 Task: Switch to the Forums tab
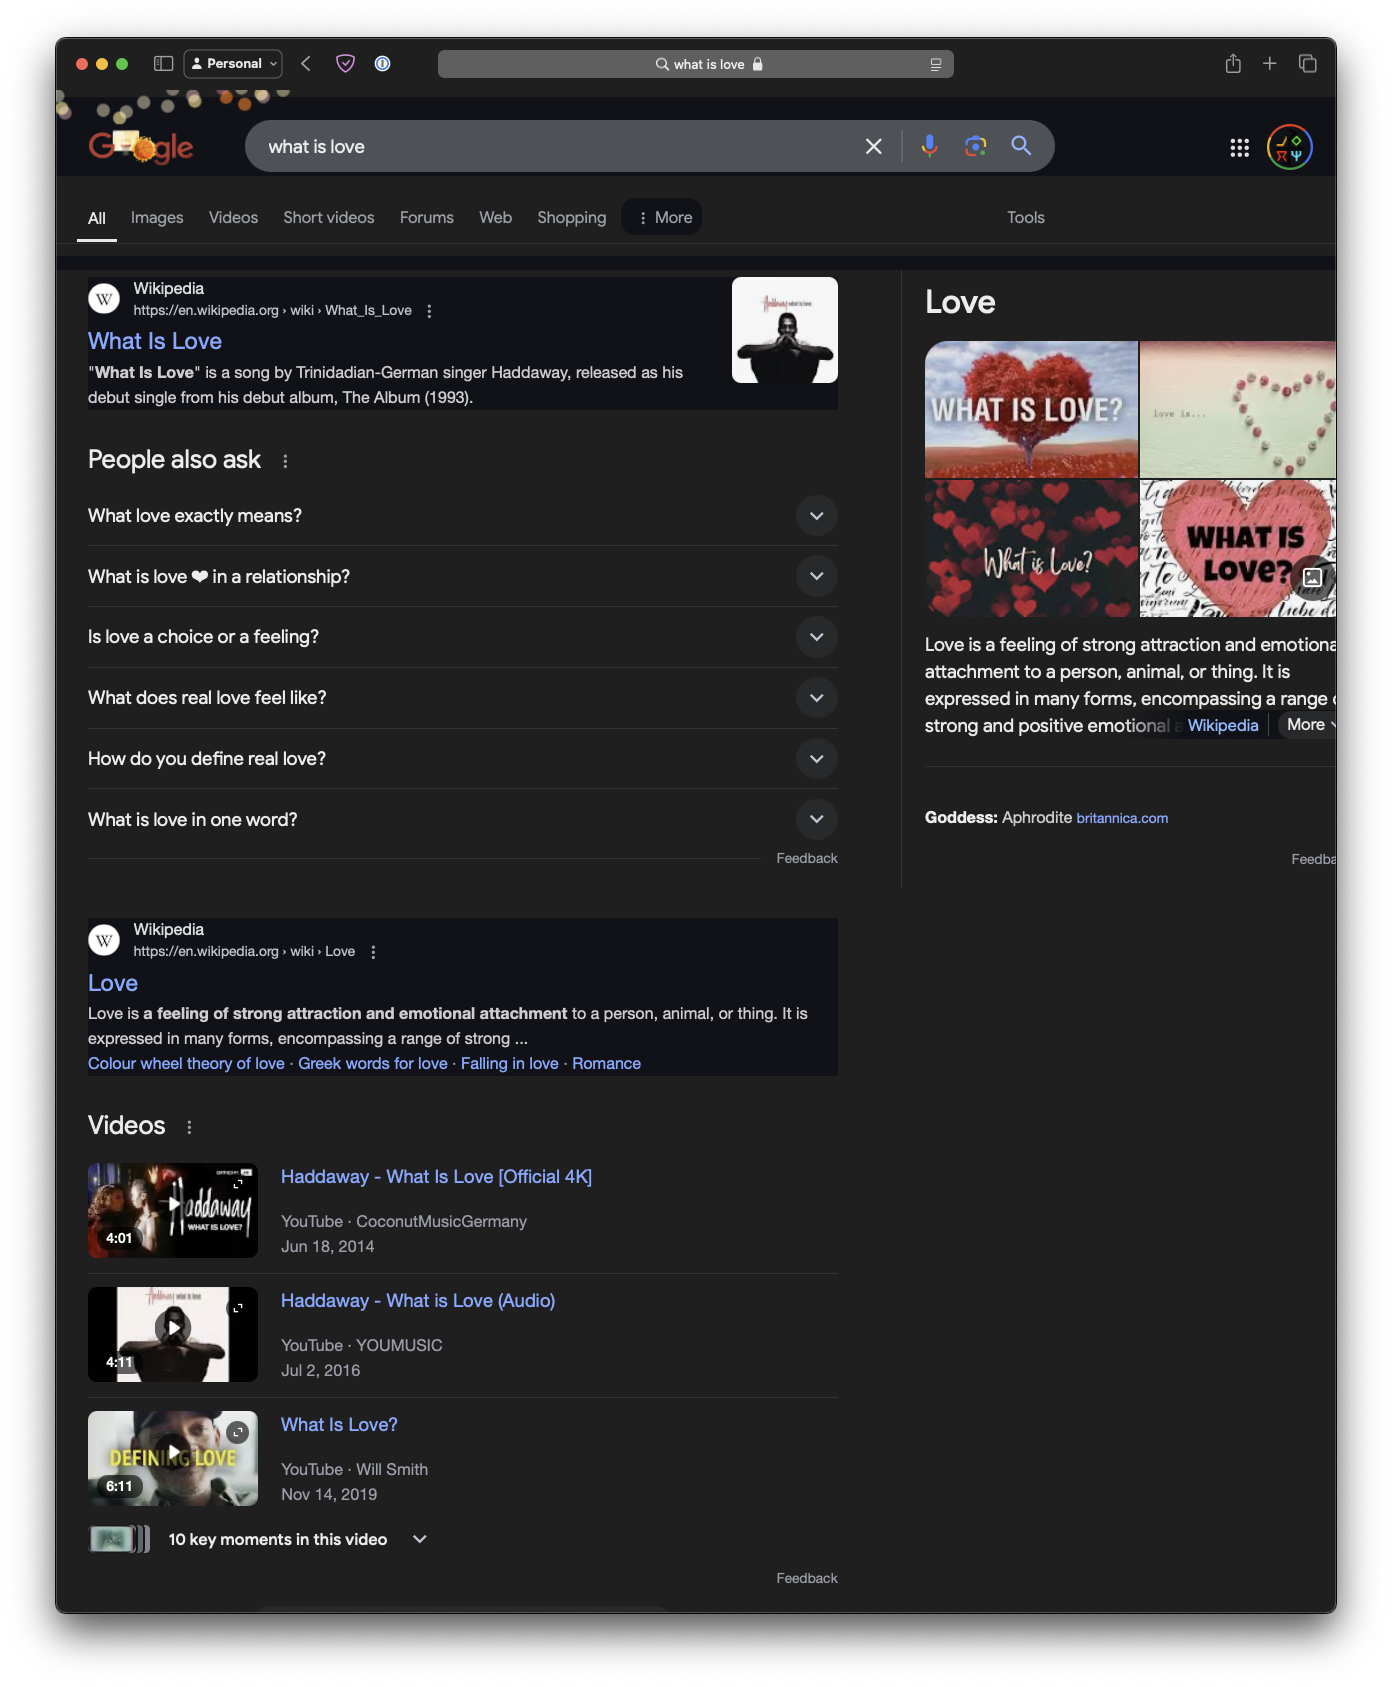click(x=427, y=218)
